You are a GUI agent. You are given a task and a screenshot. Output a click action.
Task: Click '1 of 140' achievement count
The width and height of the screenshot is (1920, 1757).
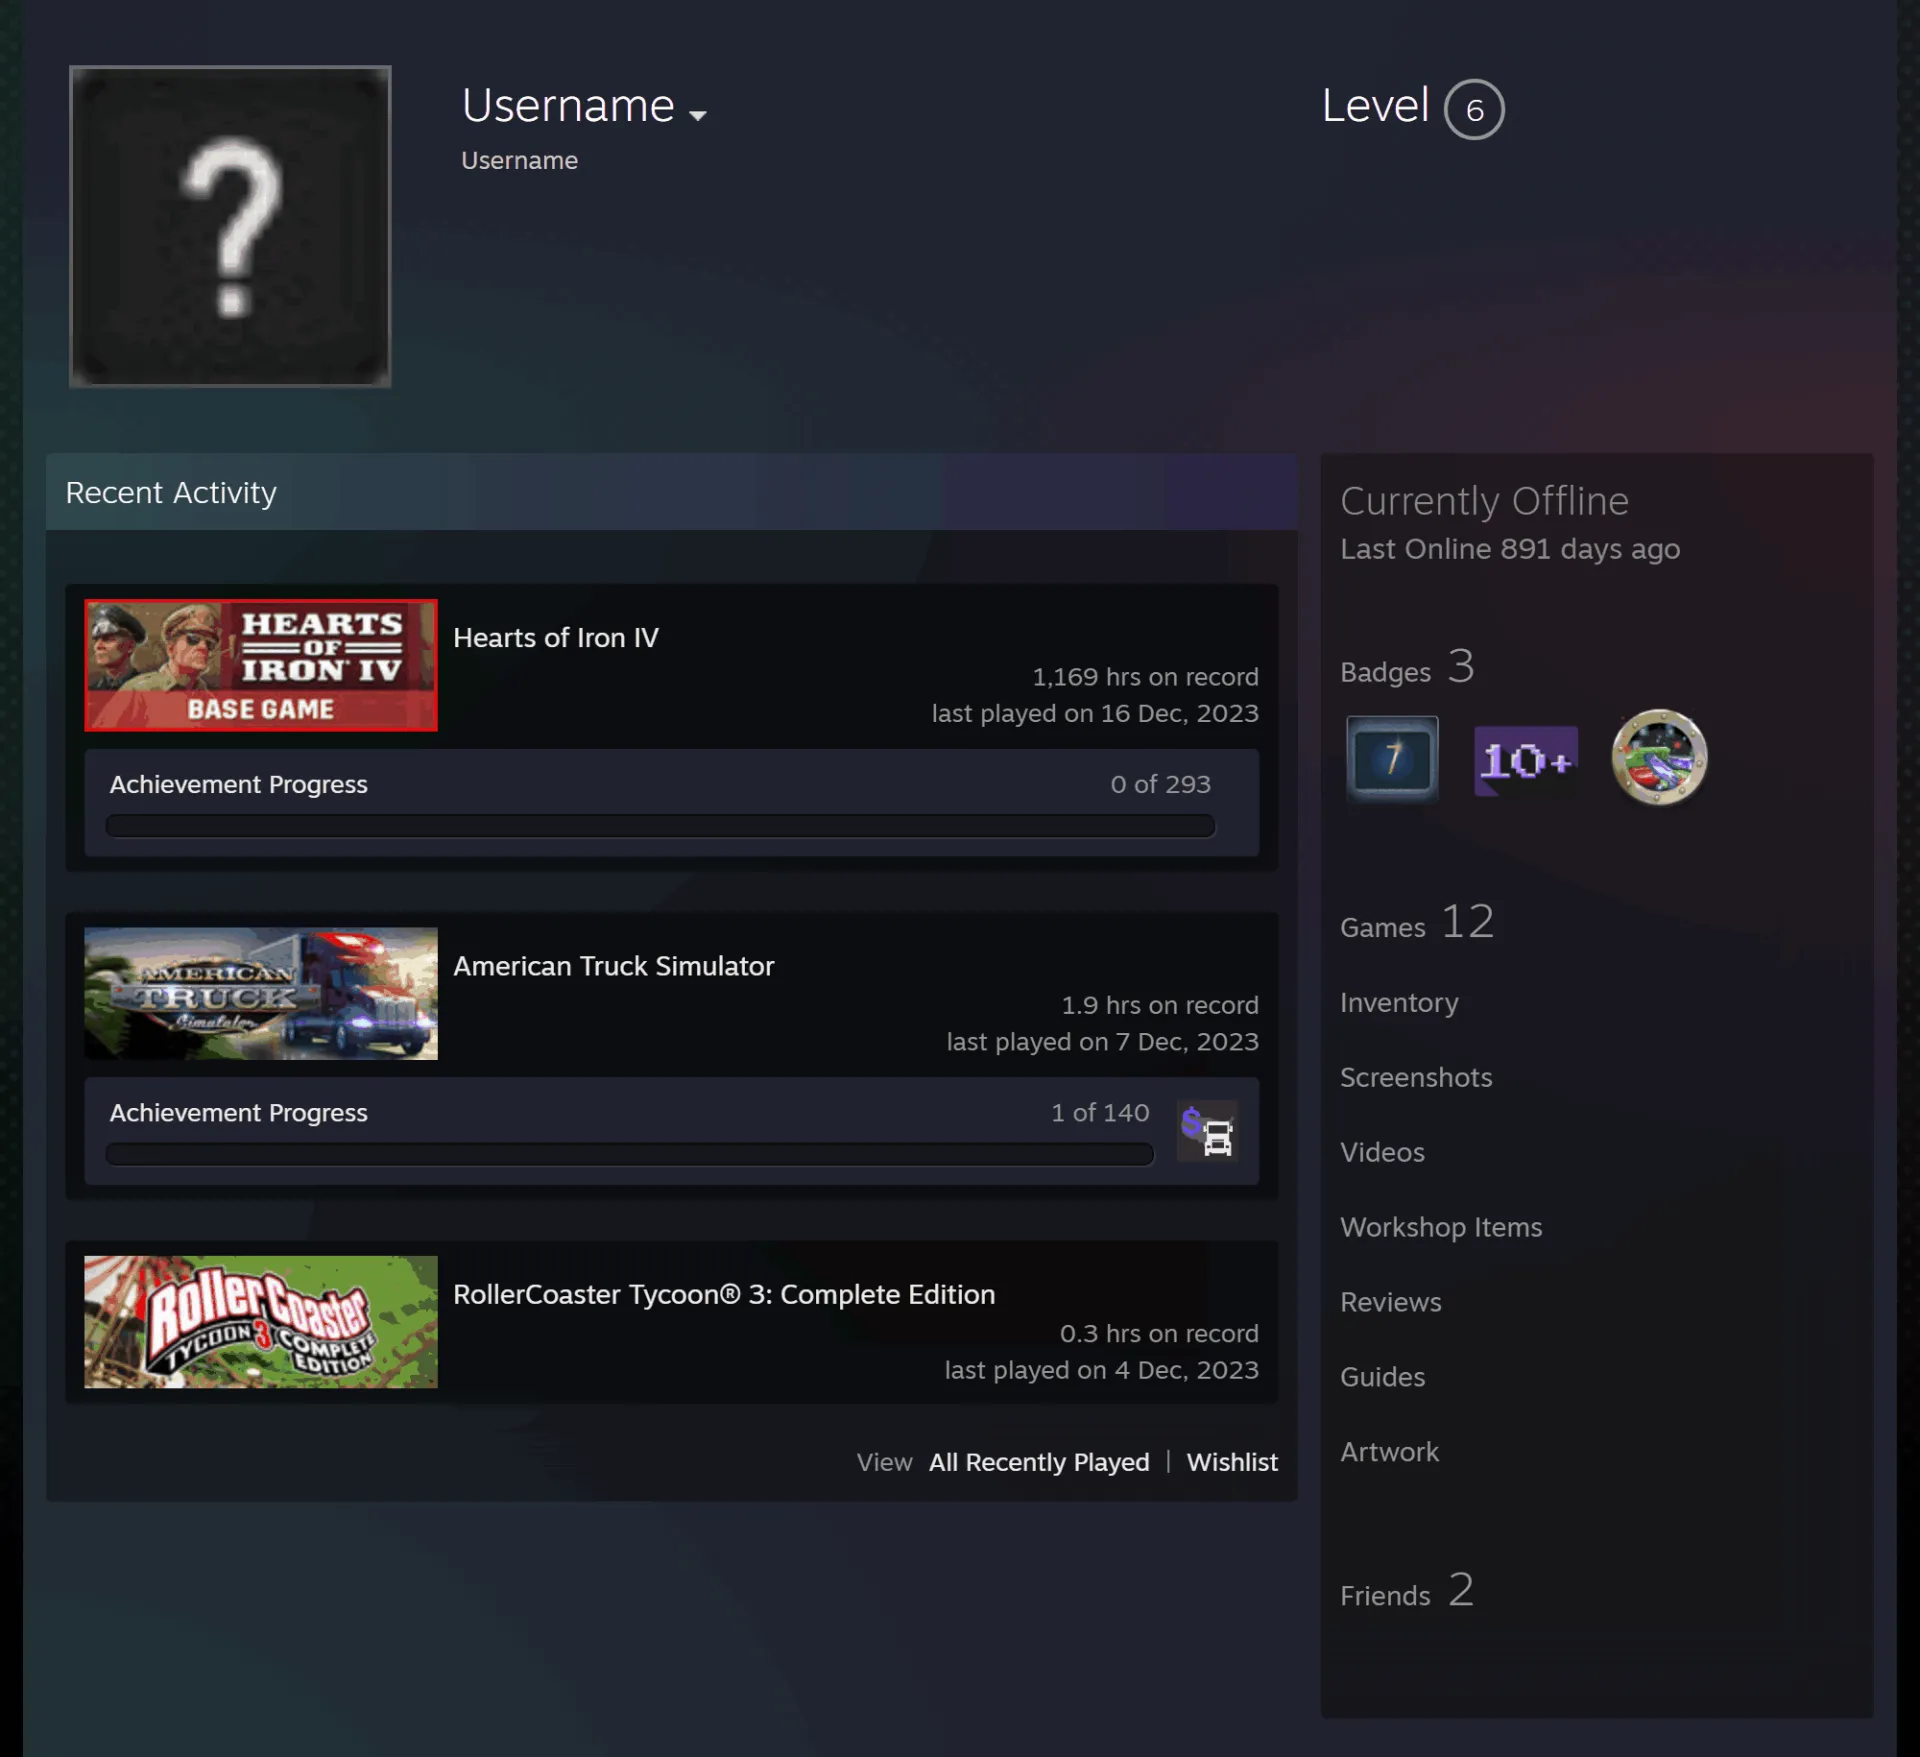1100,1112
